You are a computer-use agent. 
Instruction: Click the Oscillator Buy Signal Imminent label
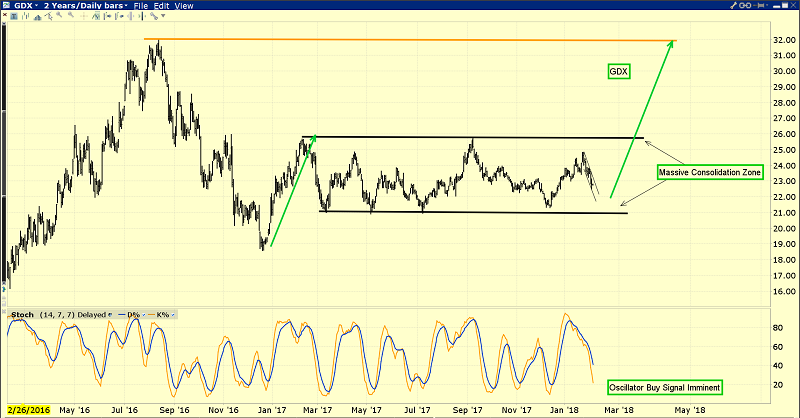(672, 387)
